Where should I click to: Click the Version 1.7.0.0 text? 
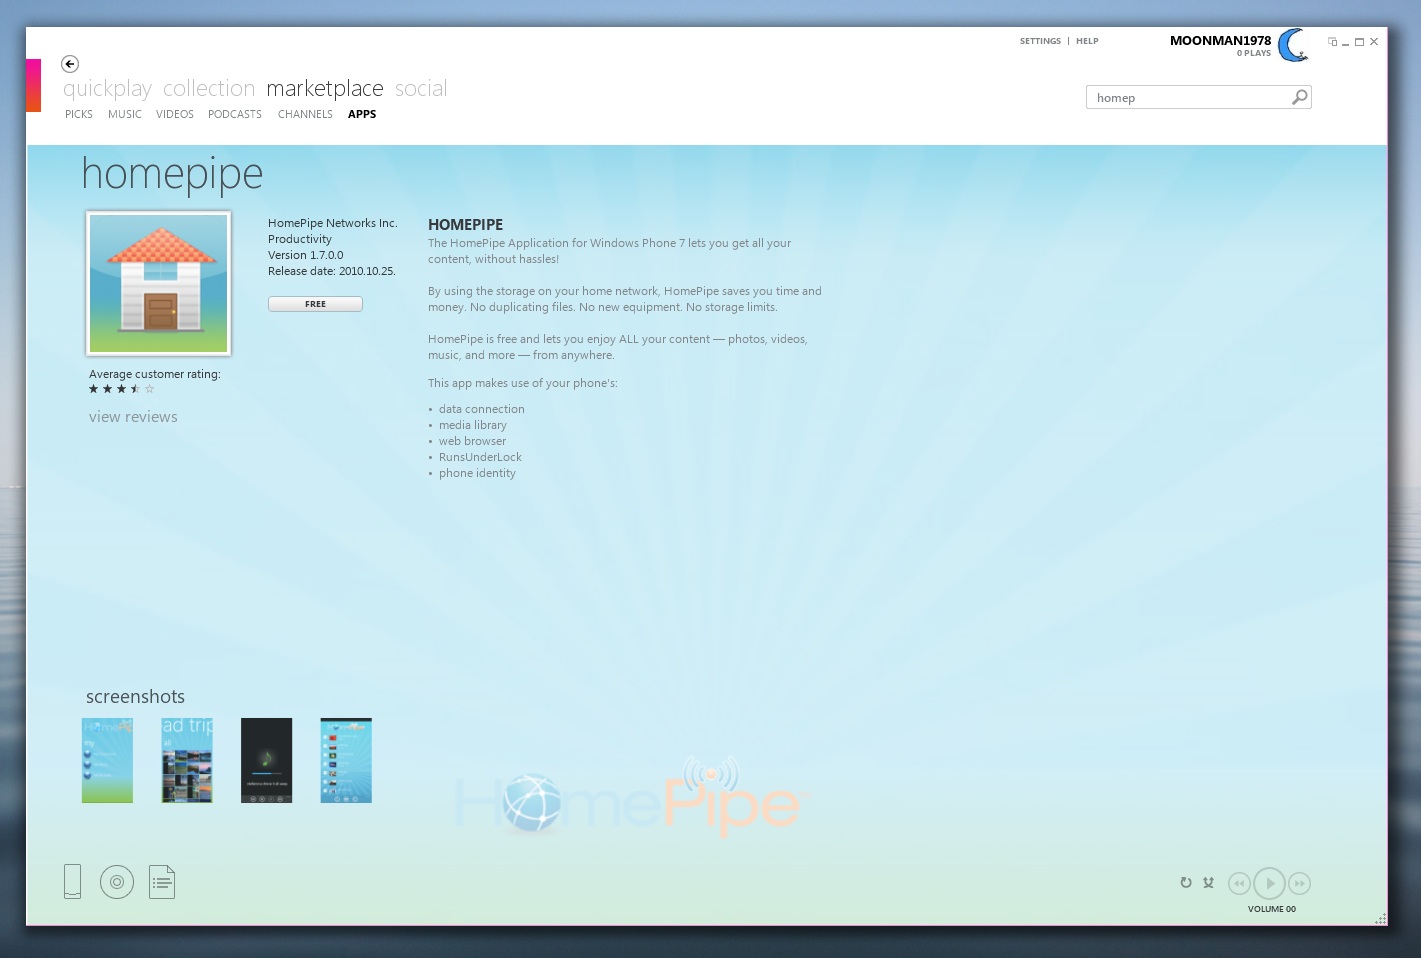coord(305,255)
